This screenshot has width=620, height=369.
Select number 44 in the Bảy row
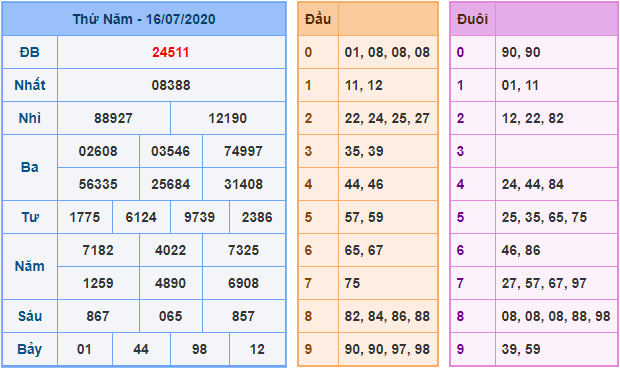pos(141,349)
